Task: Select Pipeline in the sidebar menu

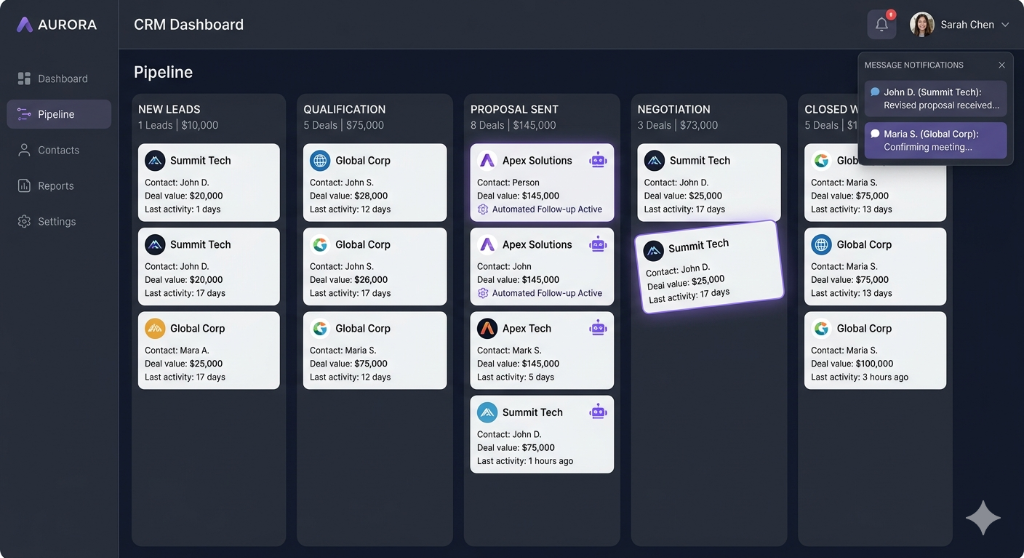Action: coord(59,114)
